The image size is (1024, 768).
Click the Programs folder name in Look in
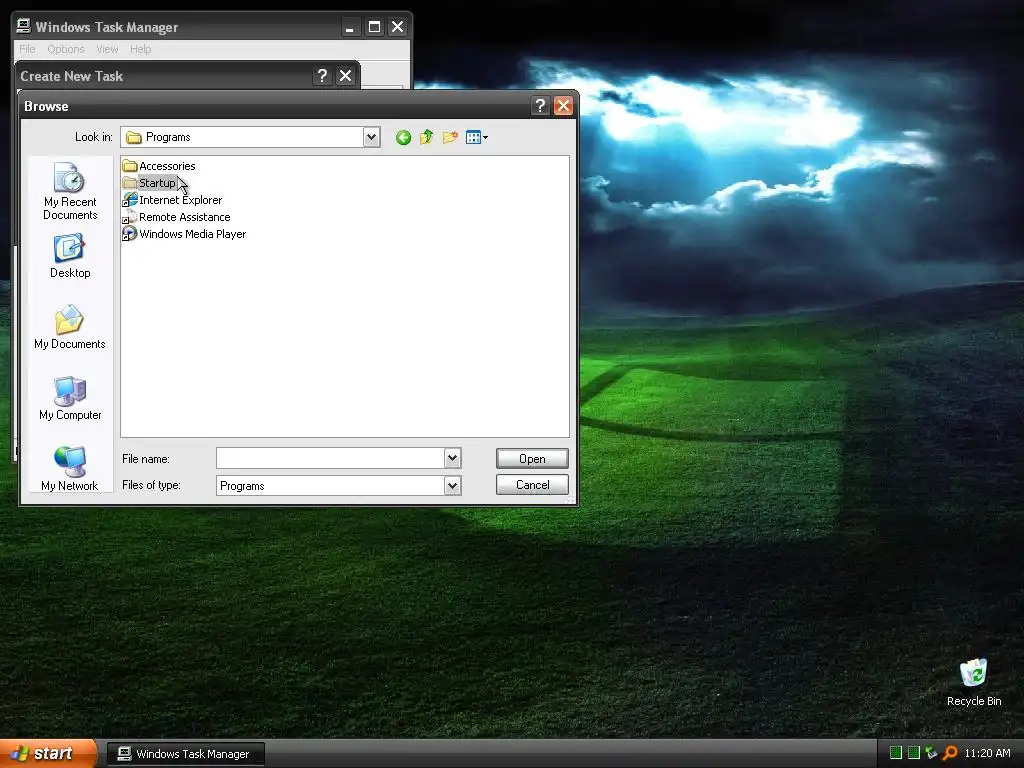coord(168,137)
